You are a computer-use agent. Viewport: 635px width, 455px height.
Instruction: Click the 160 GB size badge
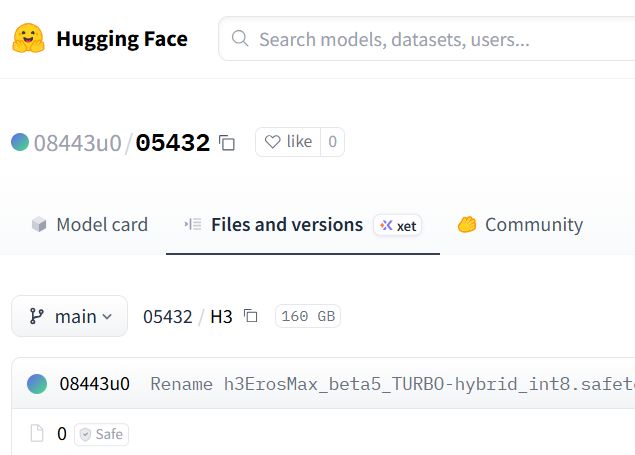pyautogui.click(x=308, y=316)
